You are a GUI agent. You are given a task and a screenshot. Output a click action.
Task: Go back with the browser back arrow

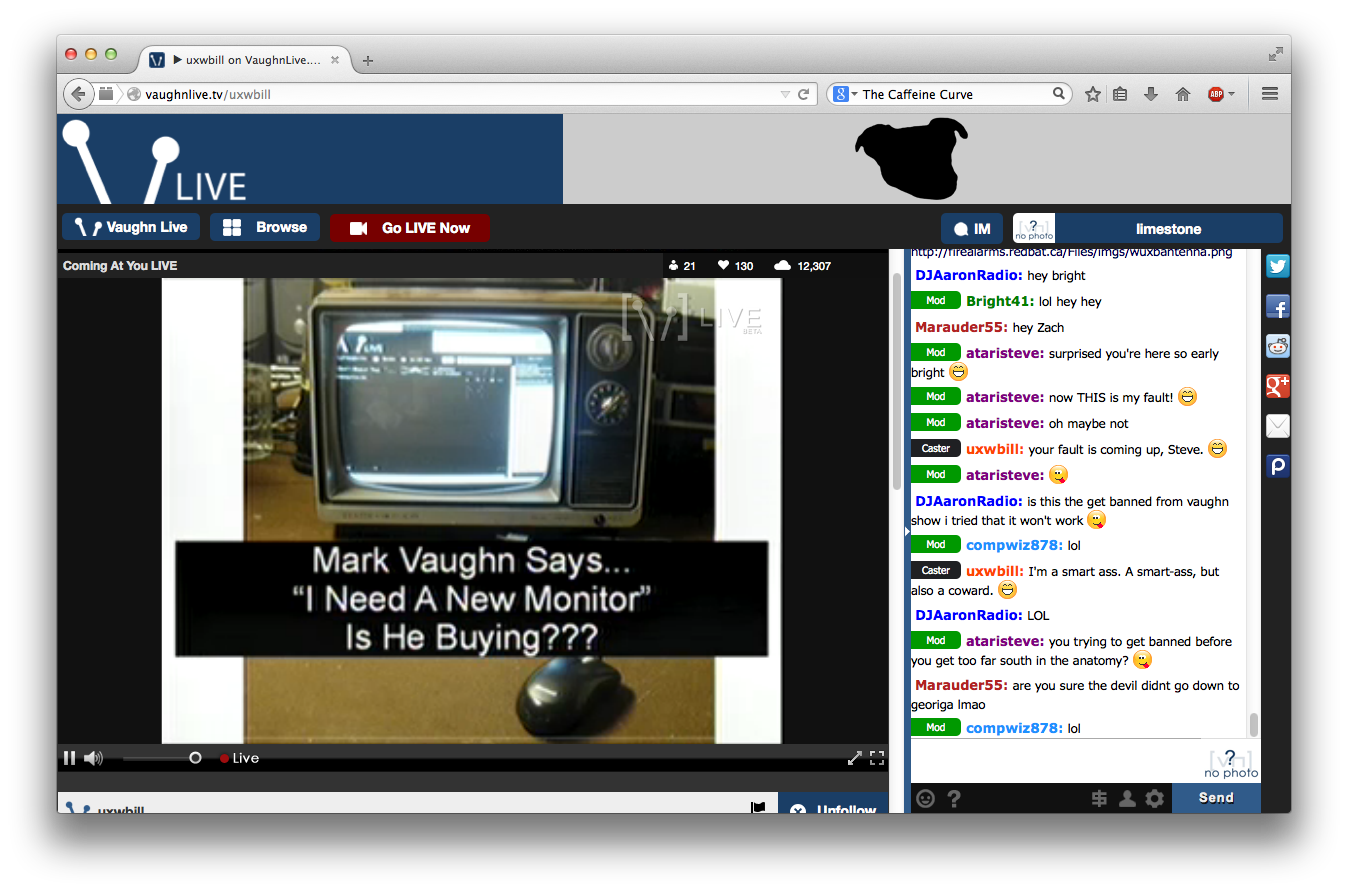coord(79,94)
